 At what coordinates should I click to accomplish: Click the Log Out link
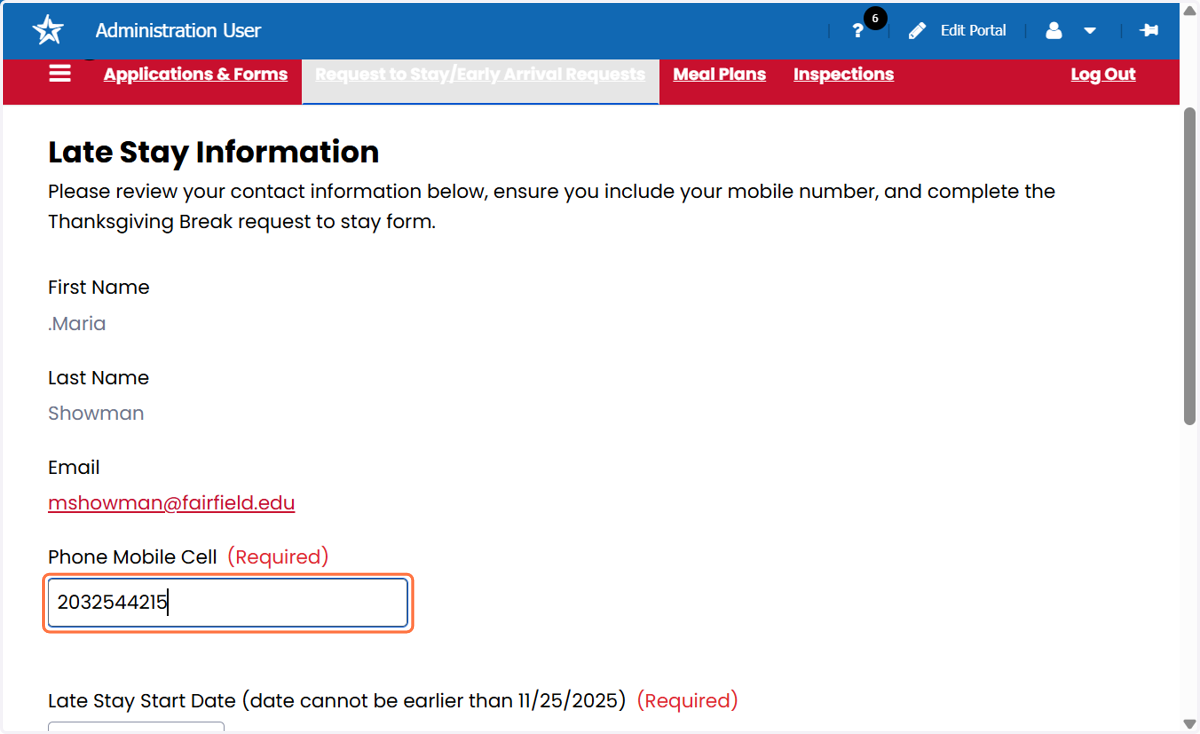(x=1103, y=74)
